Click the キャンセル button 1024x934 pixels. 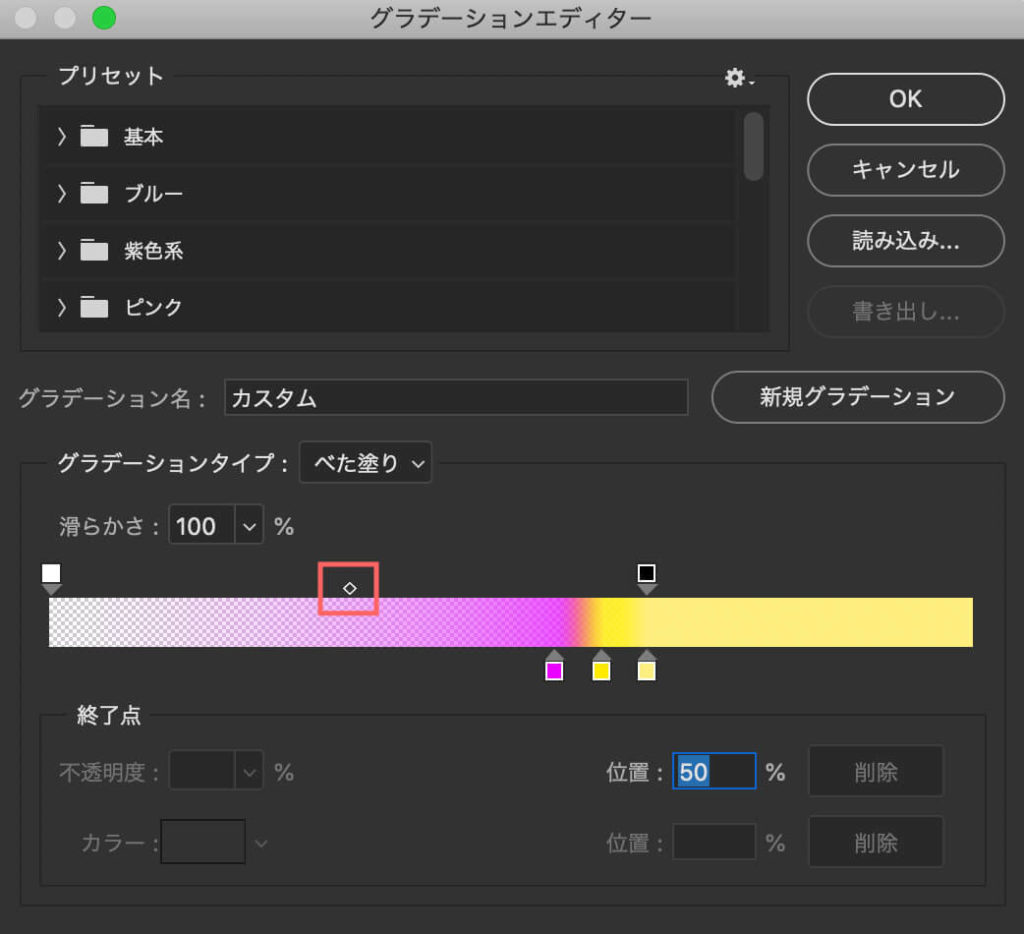pos(906,170)
